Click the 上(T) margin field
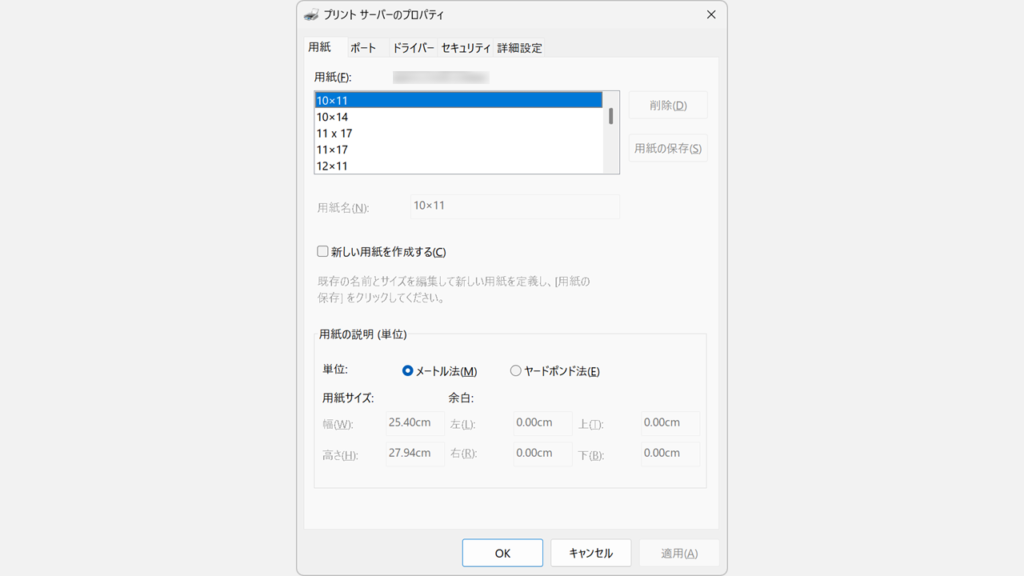Image resolution: width=1024 pixels, height=576 pixels. 670,423
